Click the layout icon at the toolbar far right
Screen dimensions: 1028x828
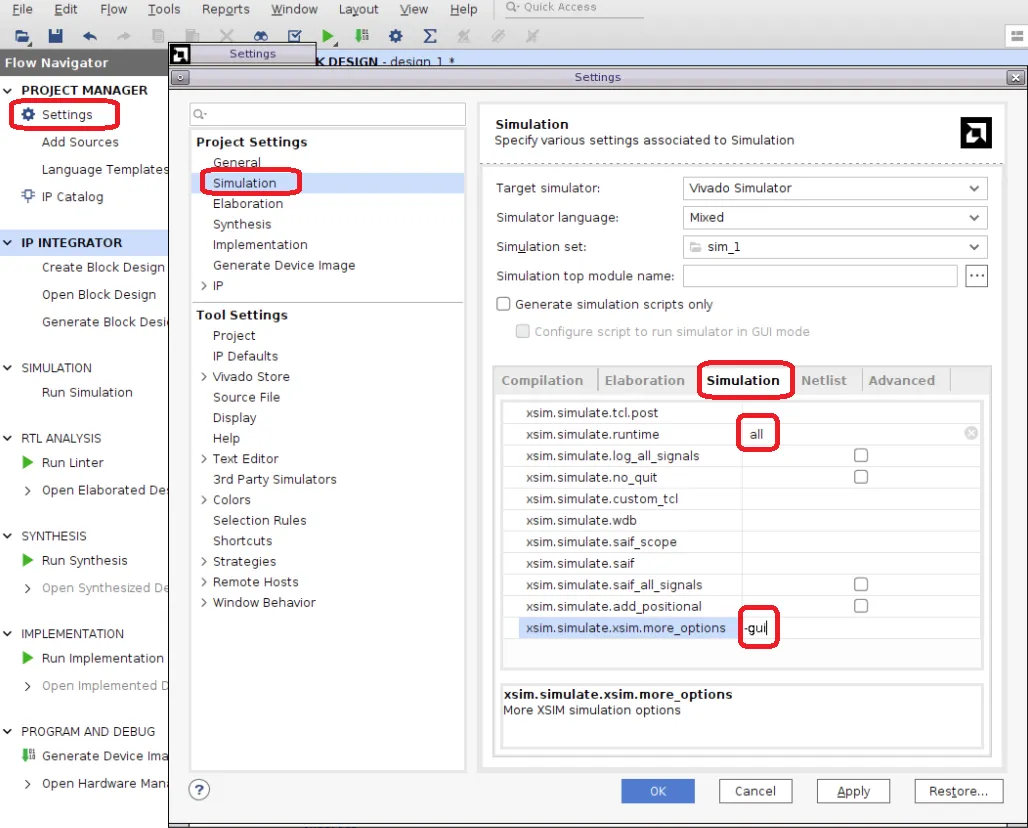1017,36
